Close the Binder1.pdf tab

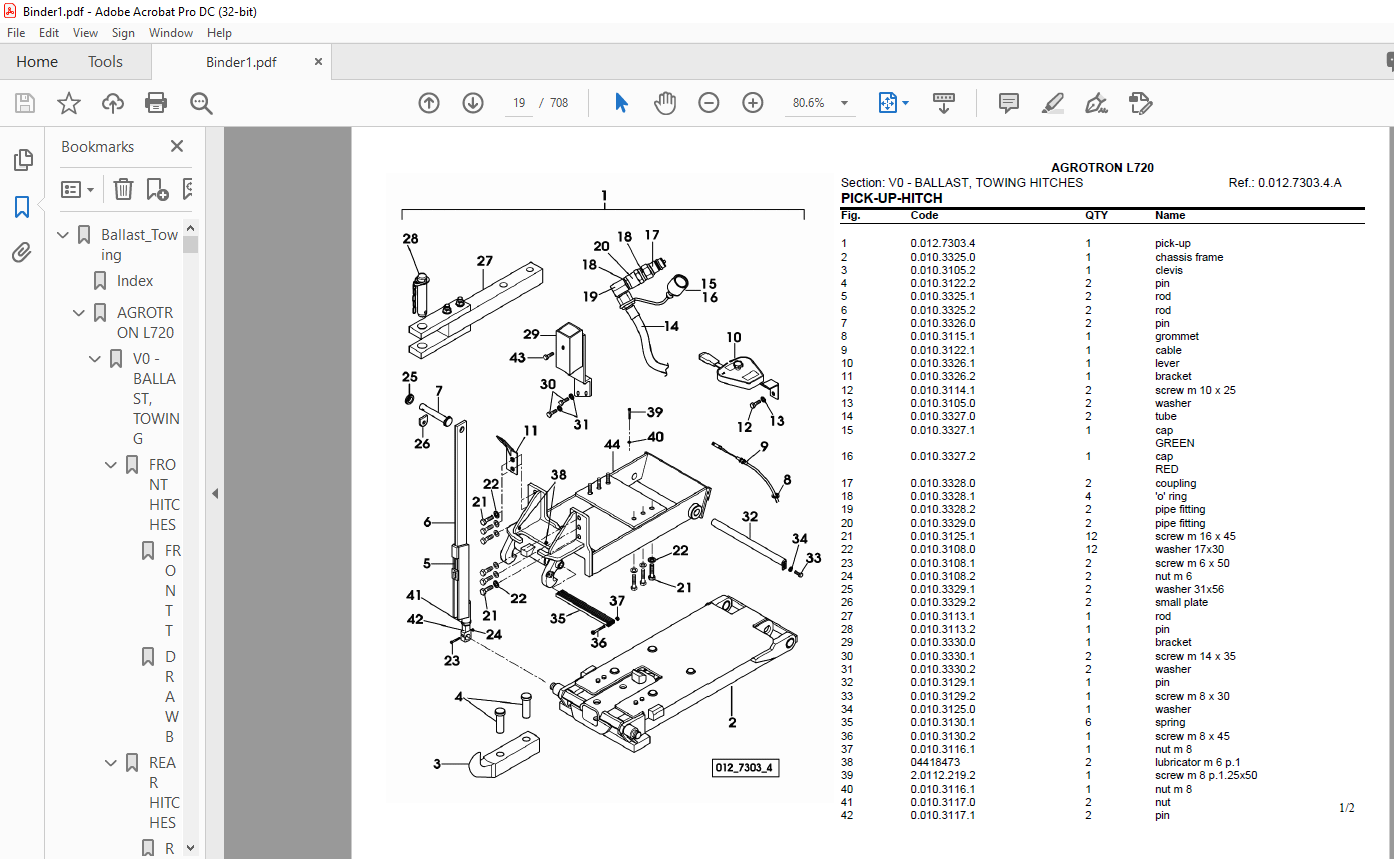(319, 62)
